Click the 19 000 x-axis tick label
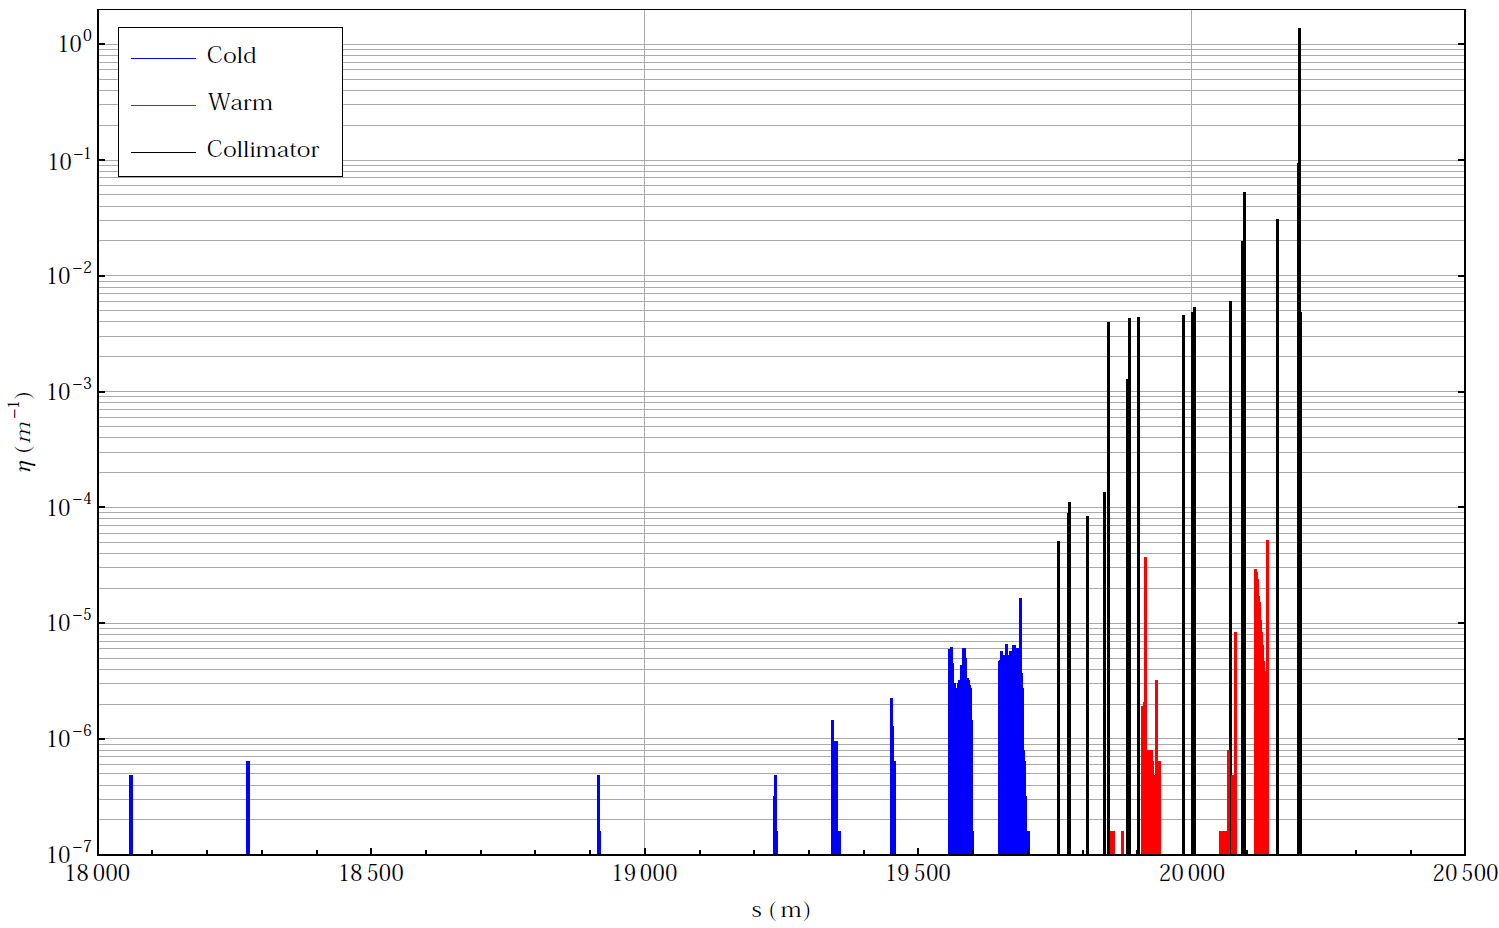Screen dimensions: 1499x928 click(x=644, y=874)
